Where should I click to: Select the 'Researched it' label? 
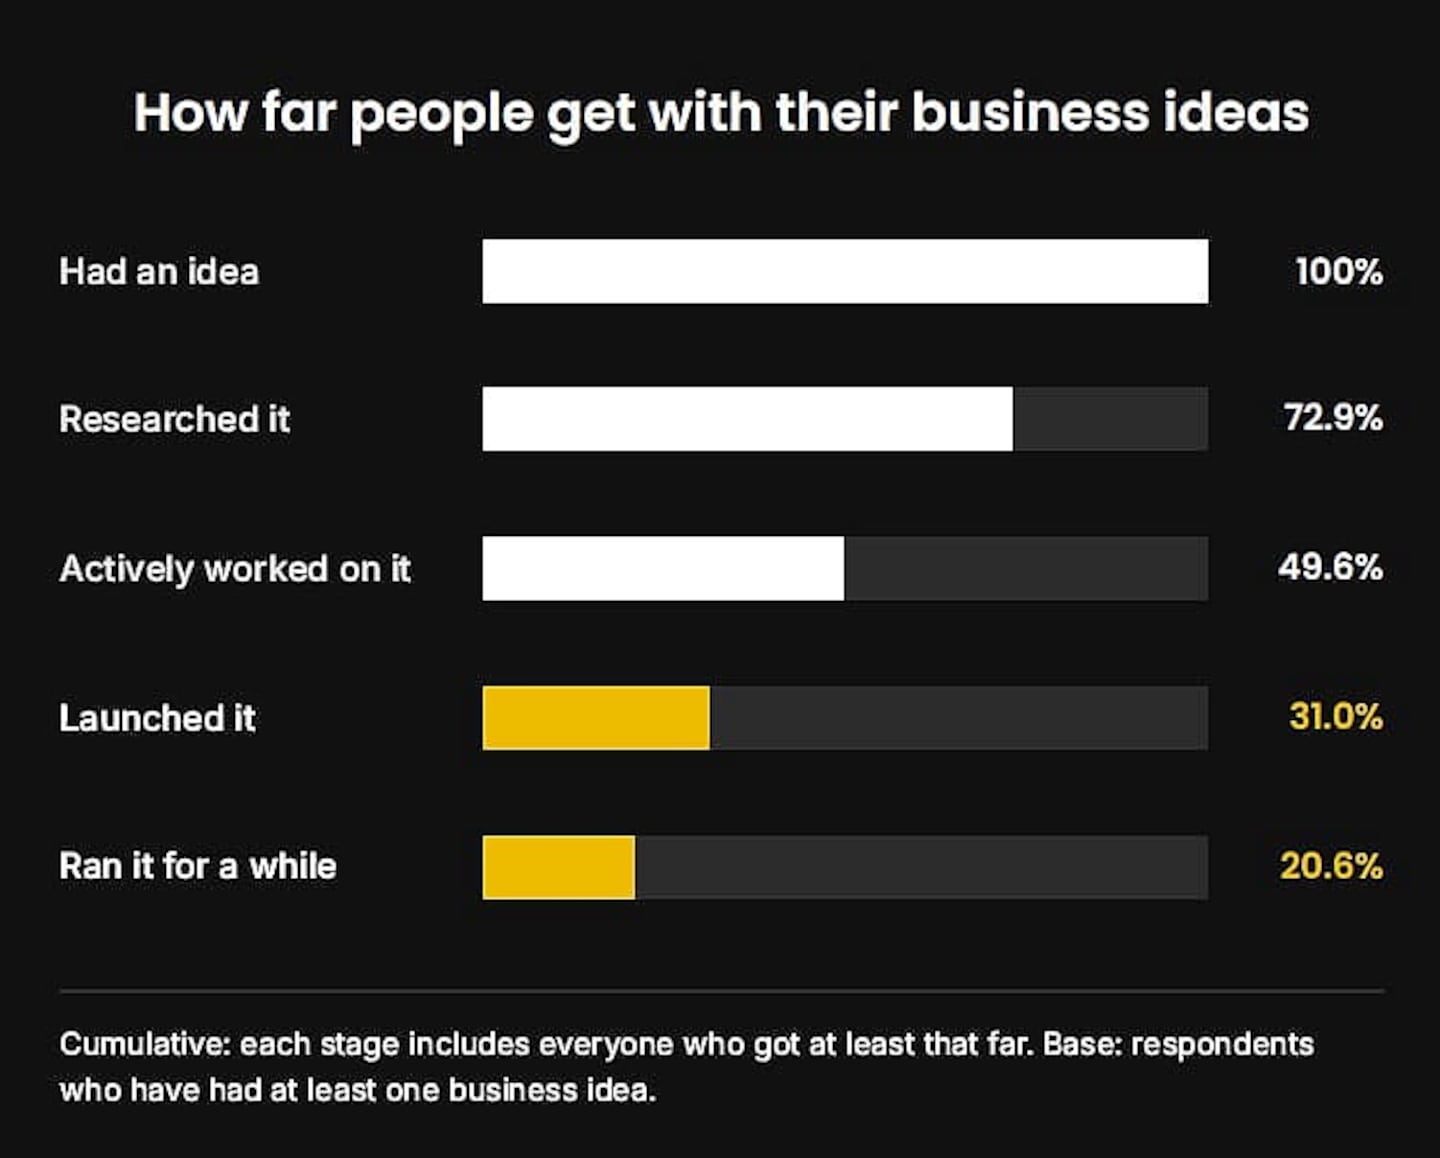pyautogui.click(x=174, y=419)
